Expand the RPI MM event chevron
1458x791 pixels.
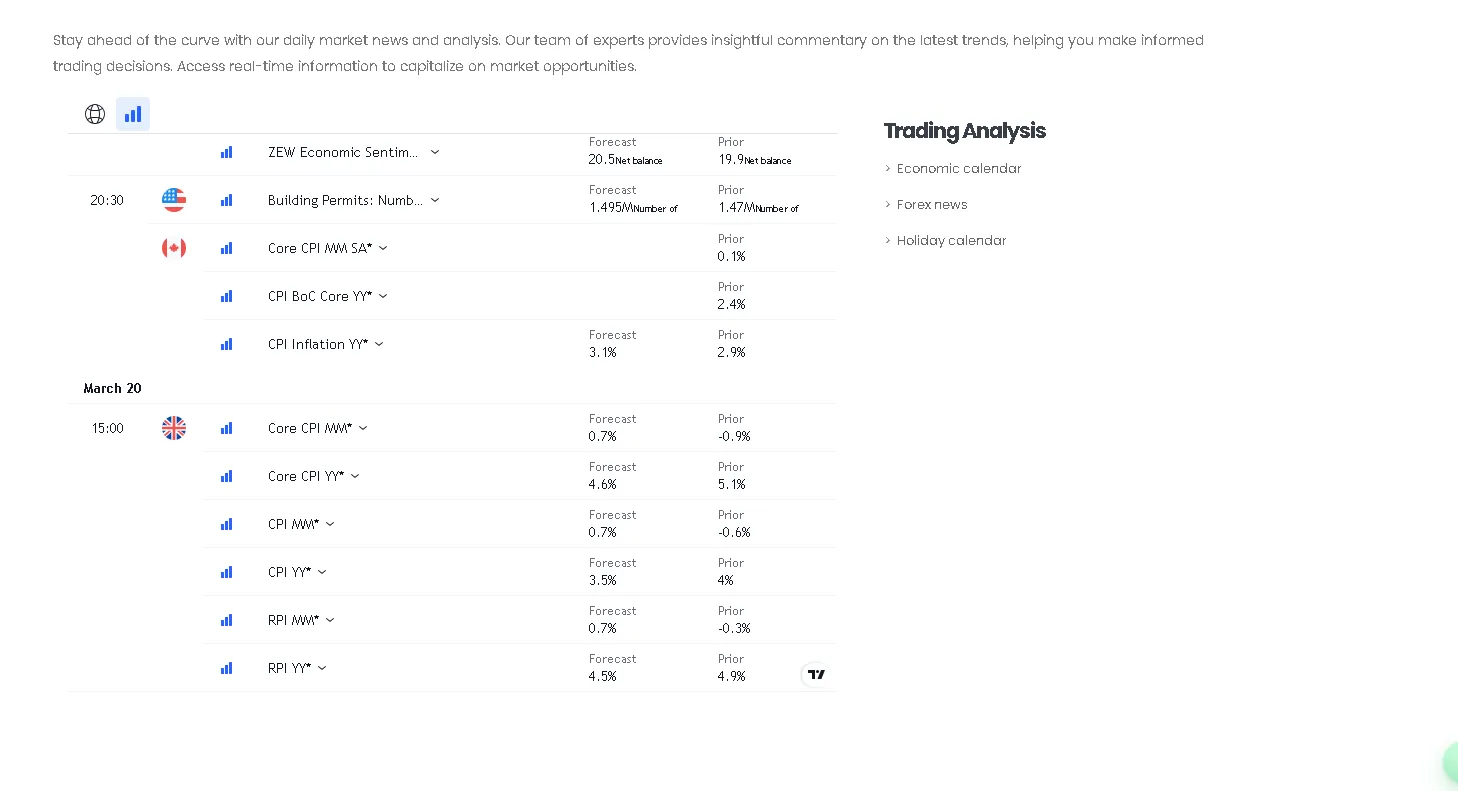click(330, 620)
